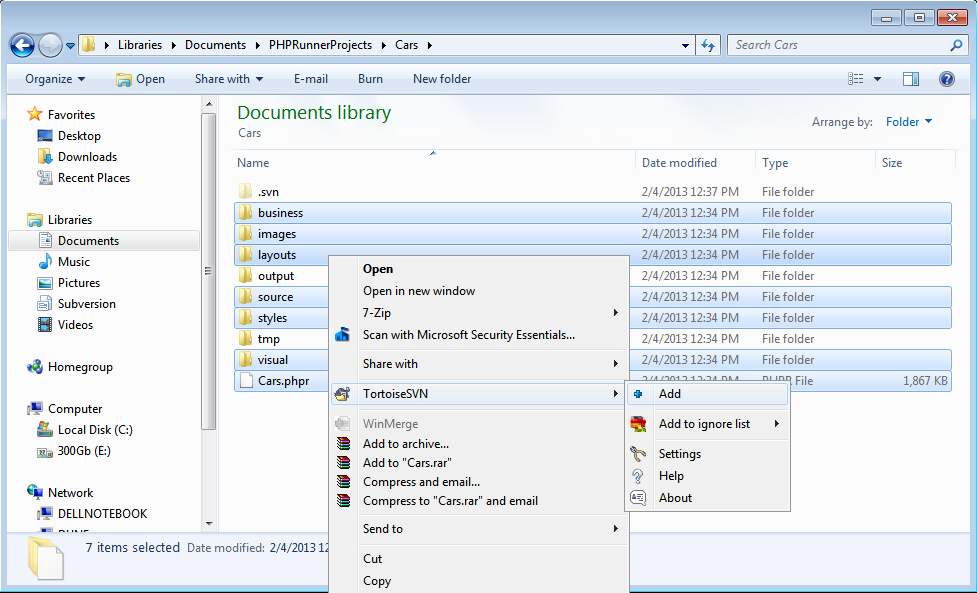Choose Scan with Microsoft Security Essentials

coord(479,335)
